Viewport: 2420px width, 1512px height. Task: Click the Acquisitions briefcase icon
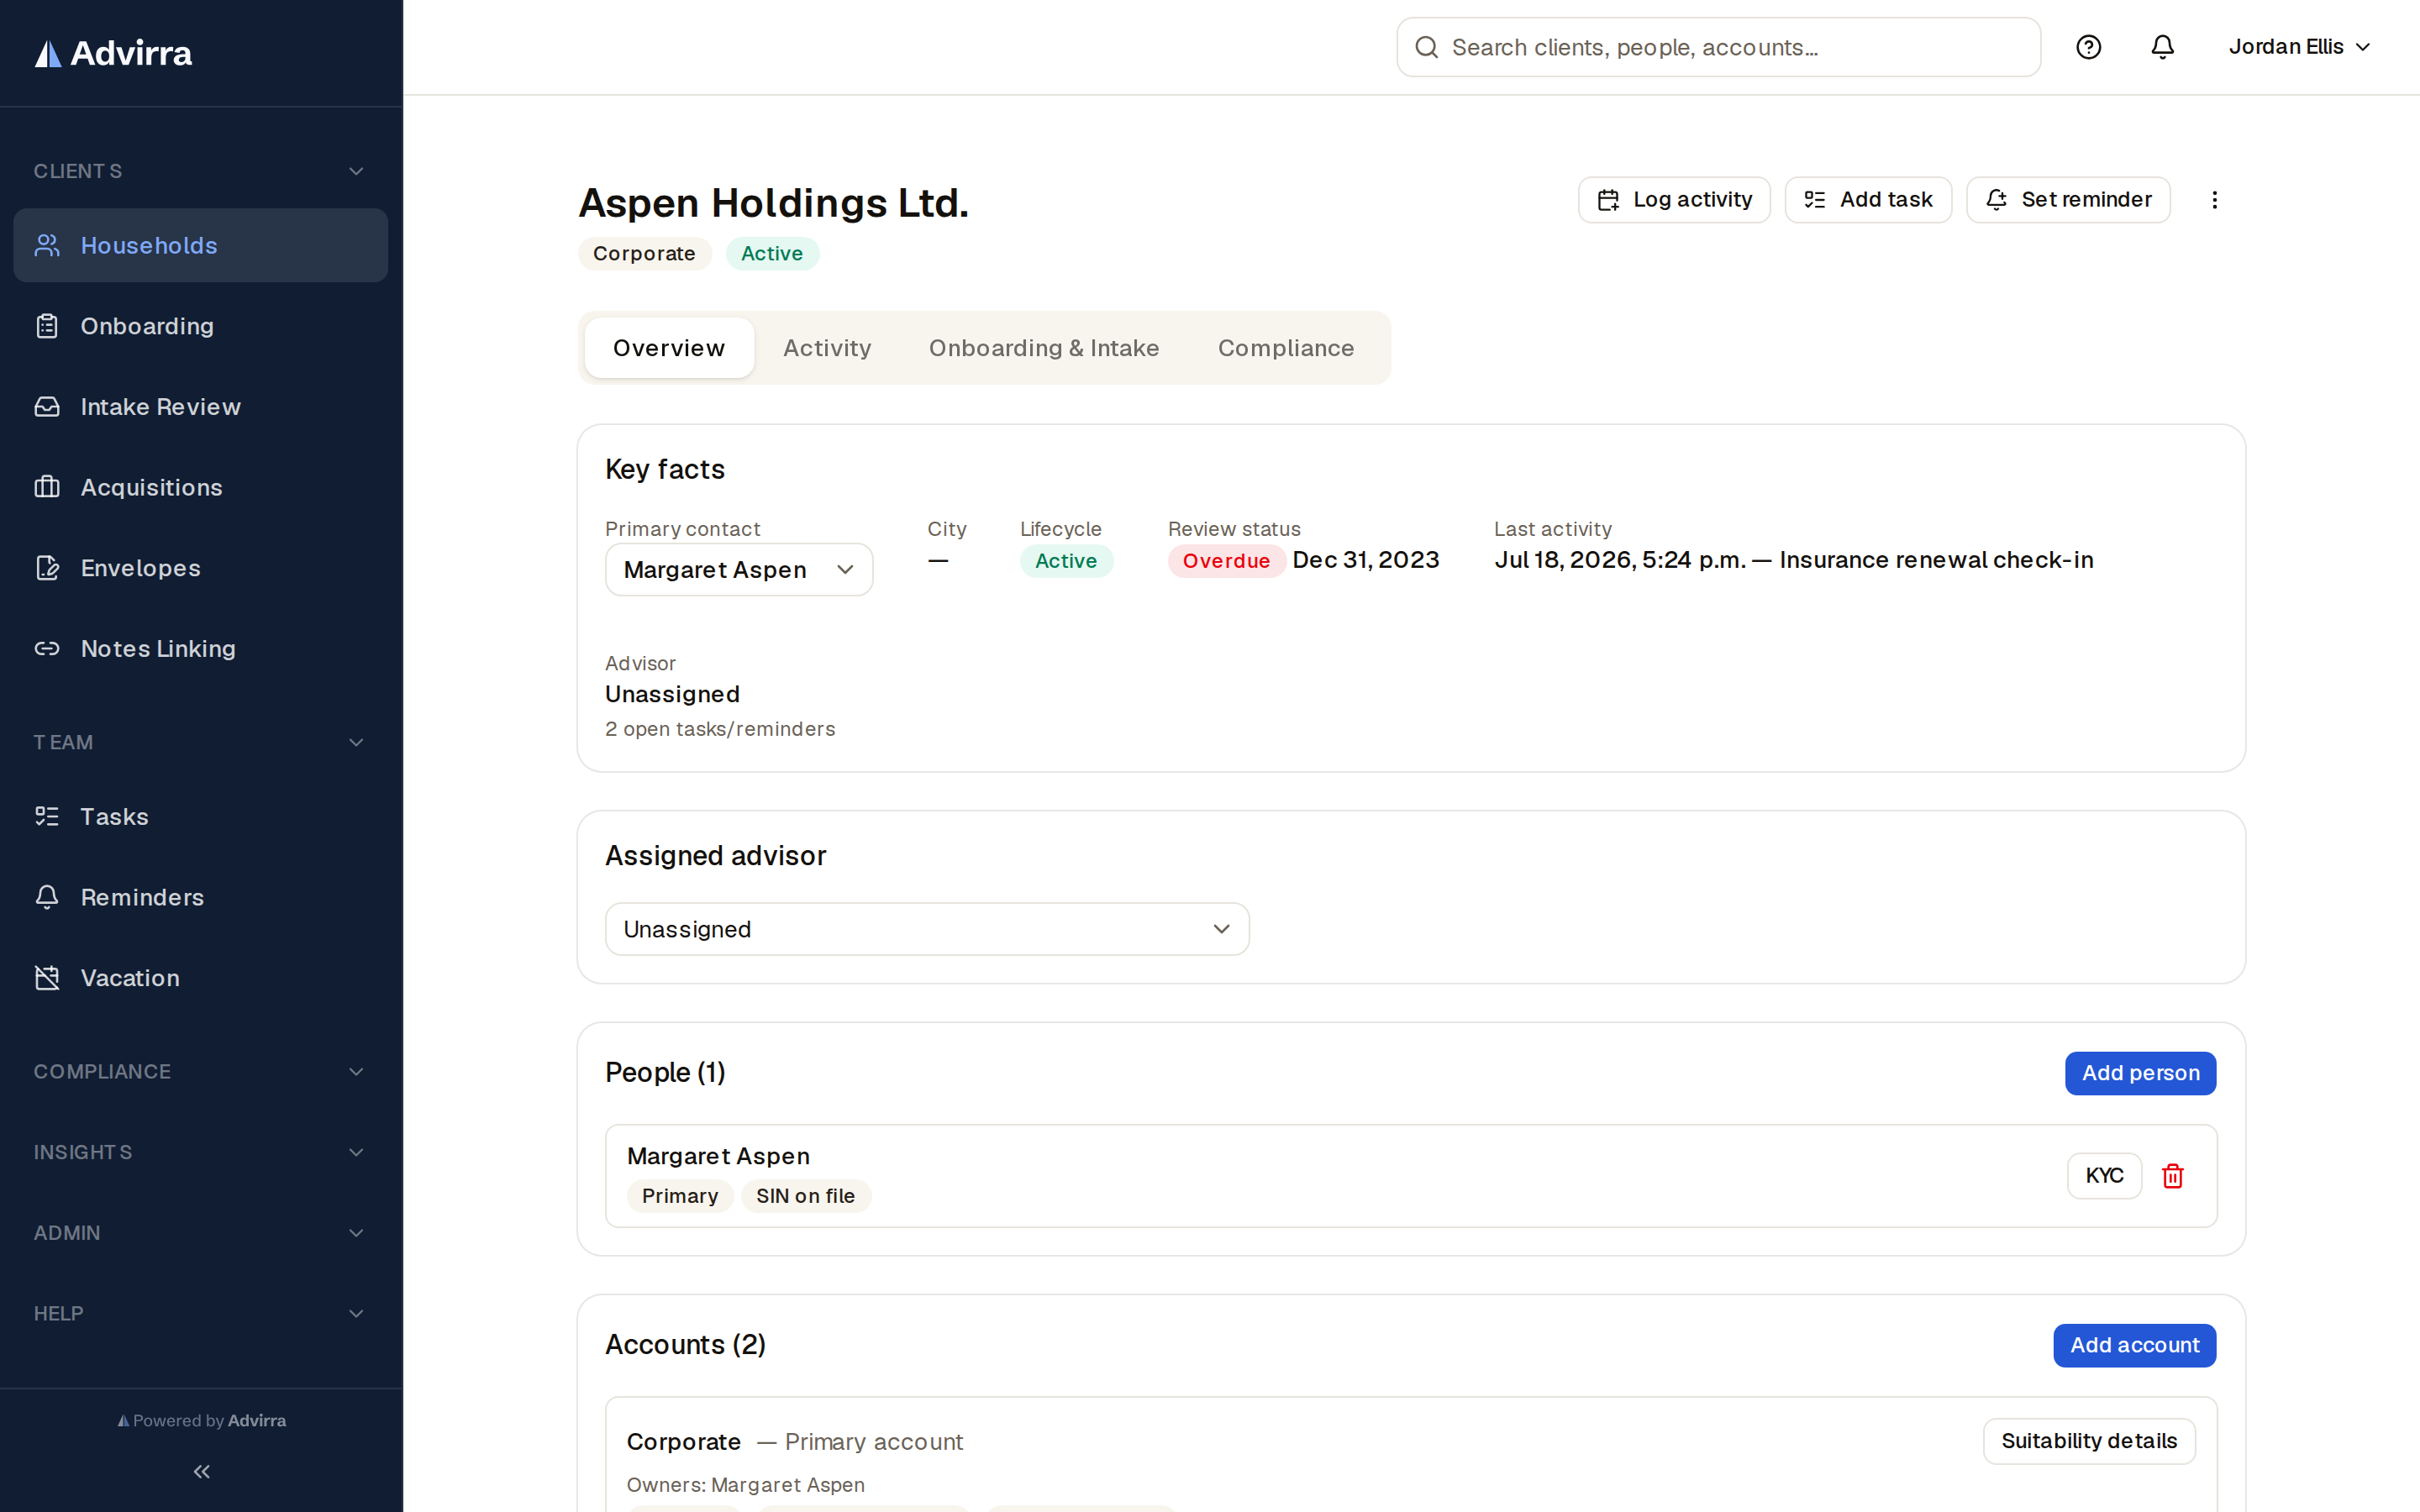[x=47, y=487]
